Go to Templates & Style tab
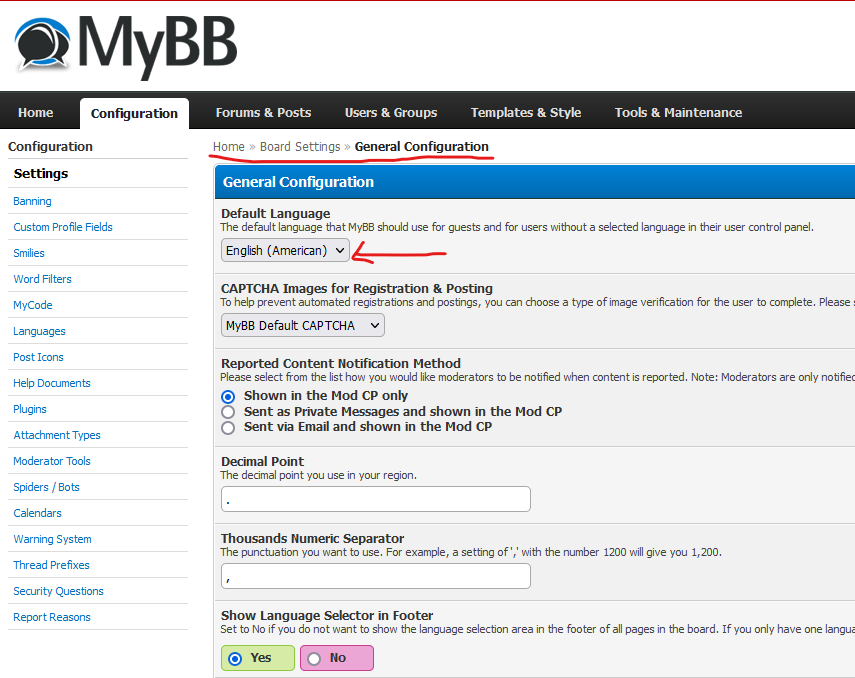 [526, 112]
